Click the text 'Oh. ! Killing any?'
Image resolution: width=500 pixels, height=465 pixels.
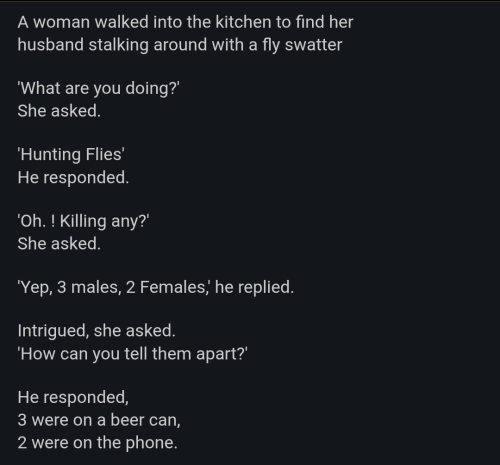tap(83, 221)
